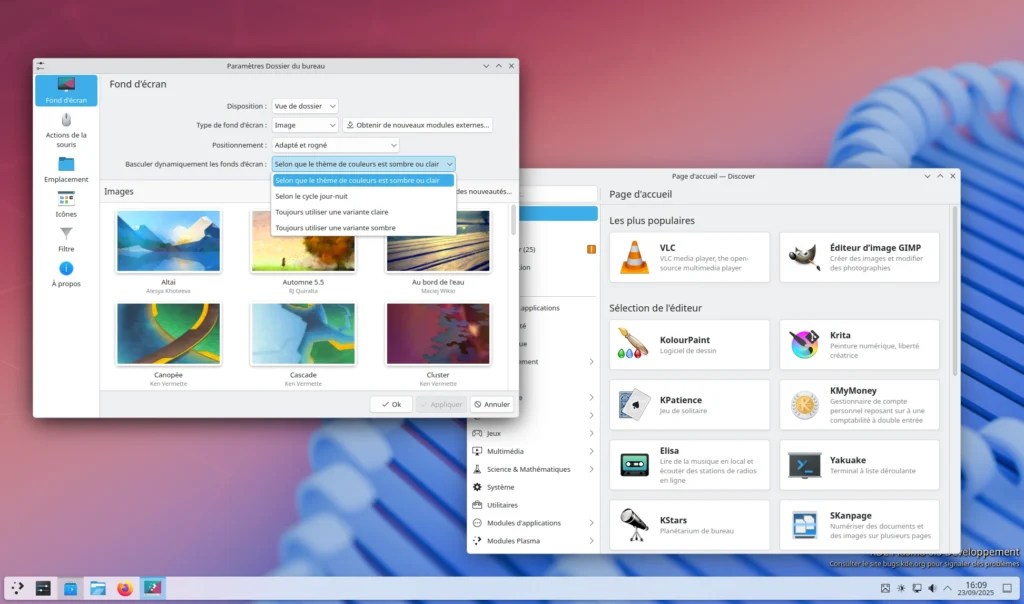
Task: Open the Icônes settings page
Action: click(66, 204)
